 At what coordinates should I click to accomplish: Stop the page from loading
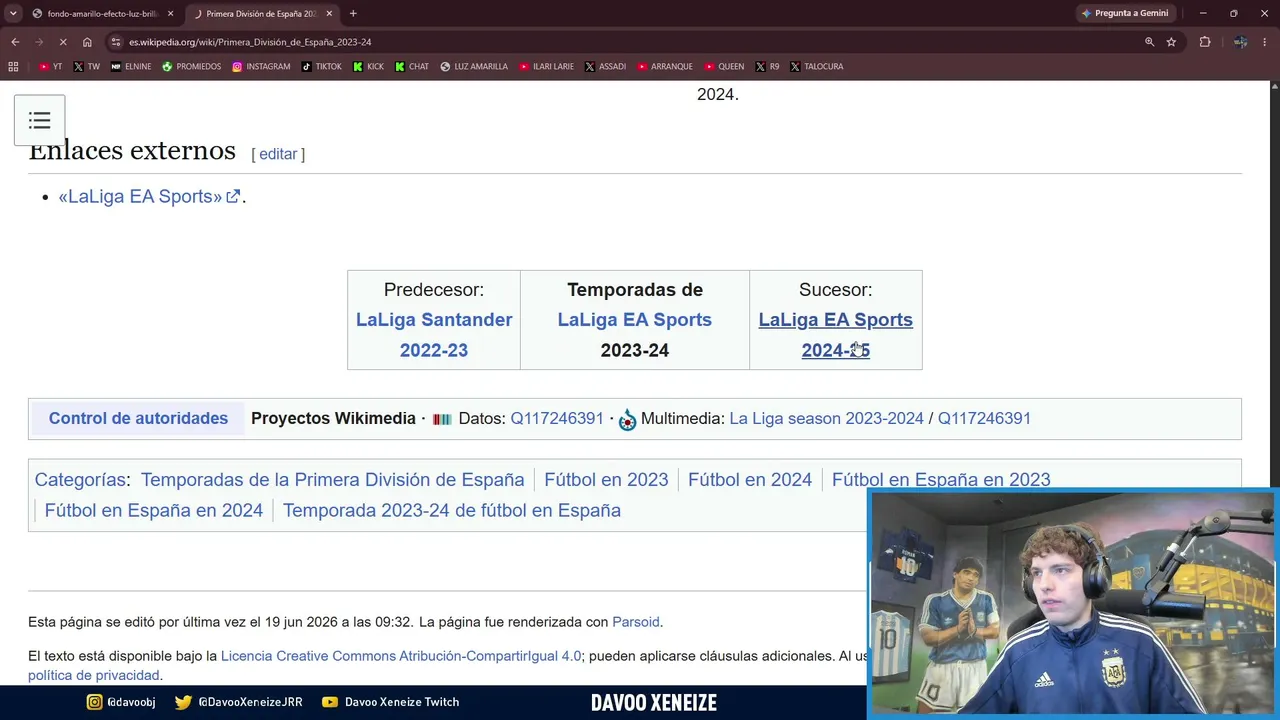(x=63, y=42)
